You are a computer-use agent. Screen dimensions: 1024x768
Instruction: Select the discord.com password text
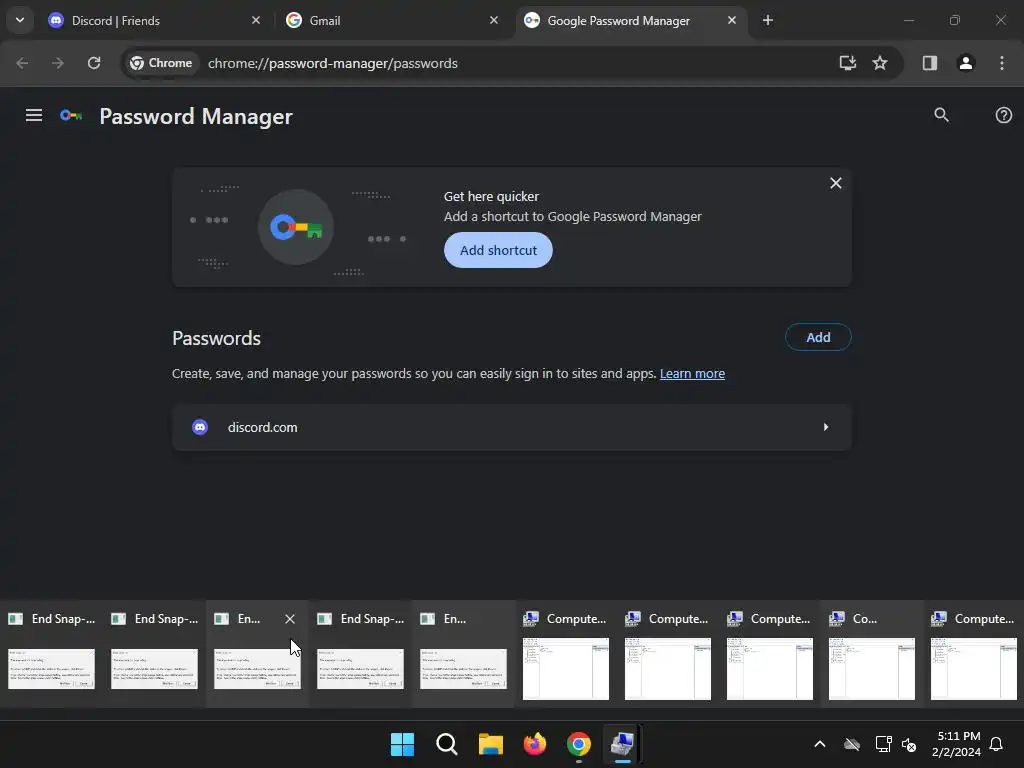(262, 427)
